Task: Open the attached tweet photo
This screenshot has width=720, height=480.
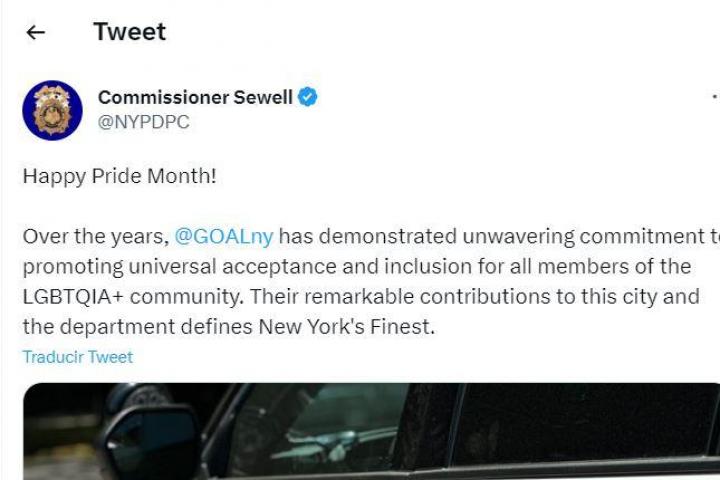Action: [370, 430]
